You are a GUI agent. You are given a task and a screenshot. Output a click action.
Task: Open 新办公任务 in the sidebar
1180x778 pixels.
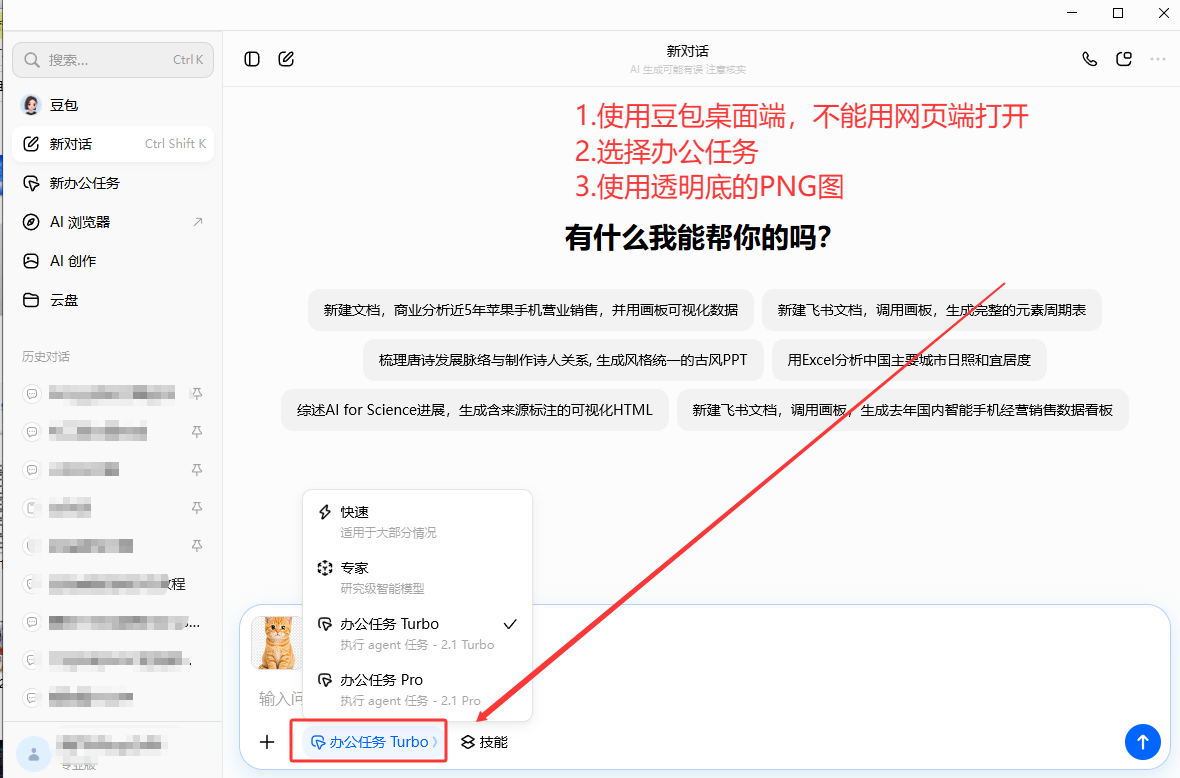tap(113, 183)
